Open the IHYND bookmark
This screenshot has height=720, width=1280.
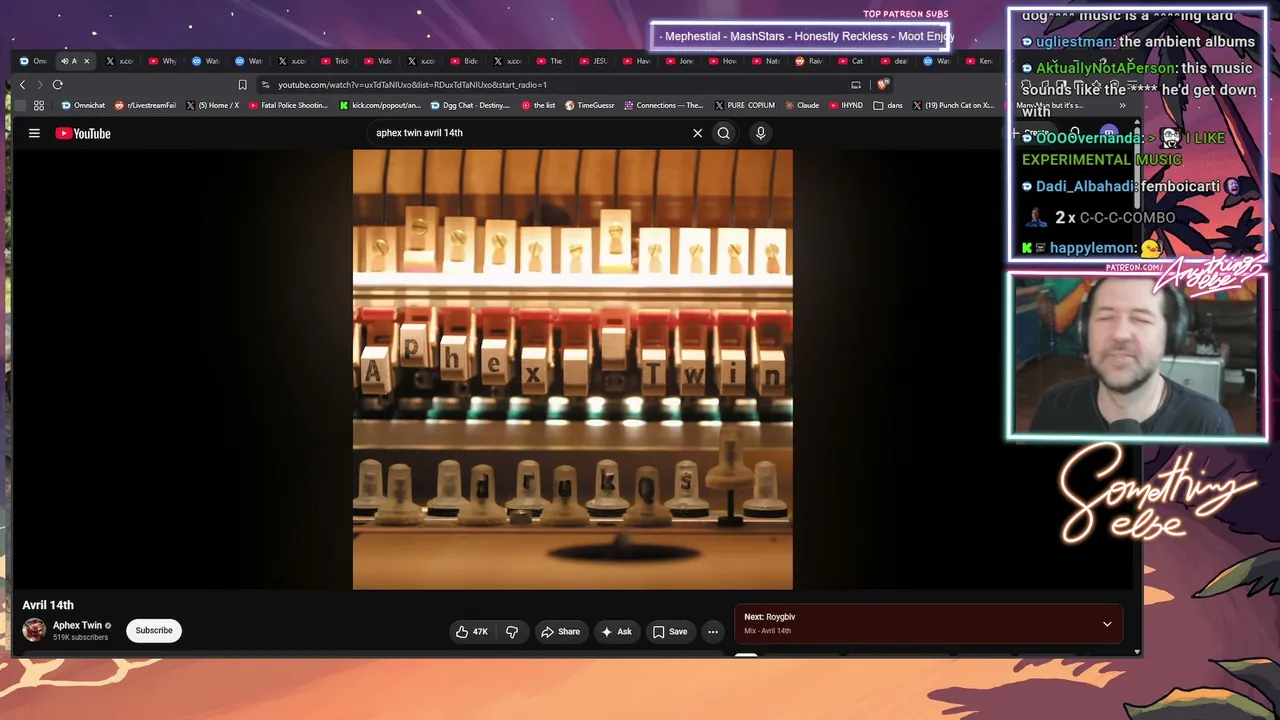(845, 105)
